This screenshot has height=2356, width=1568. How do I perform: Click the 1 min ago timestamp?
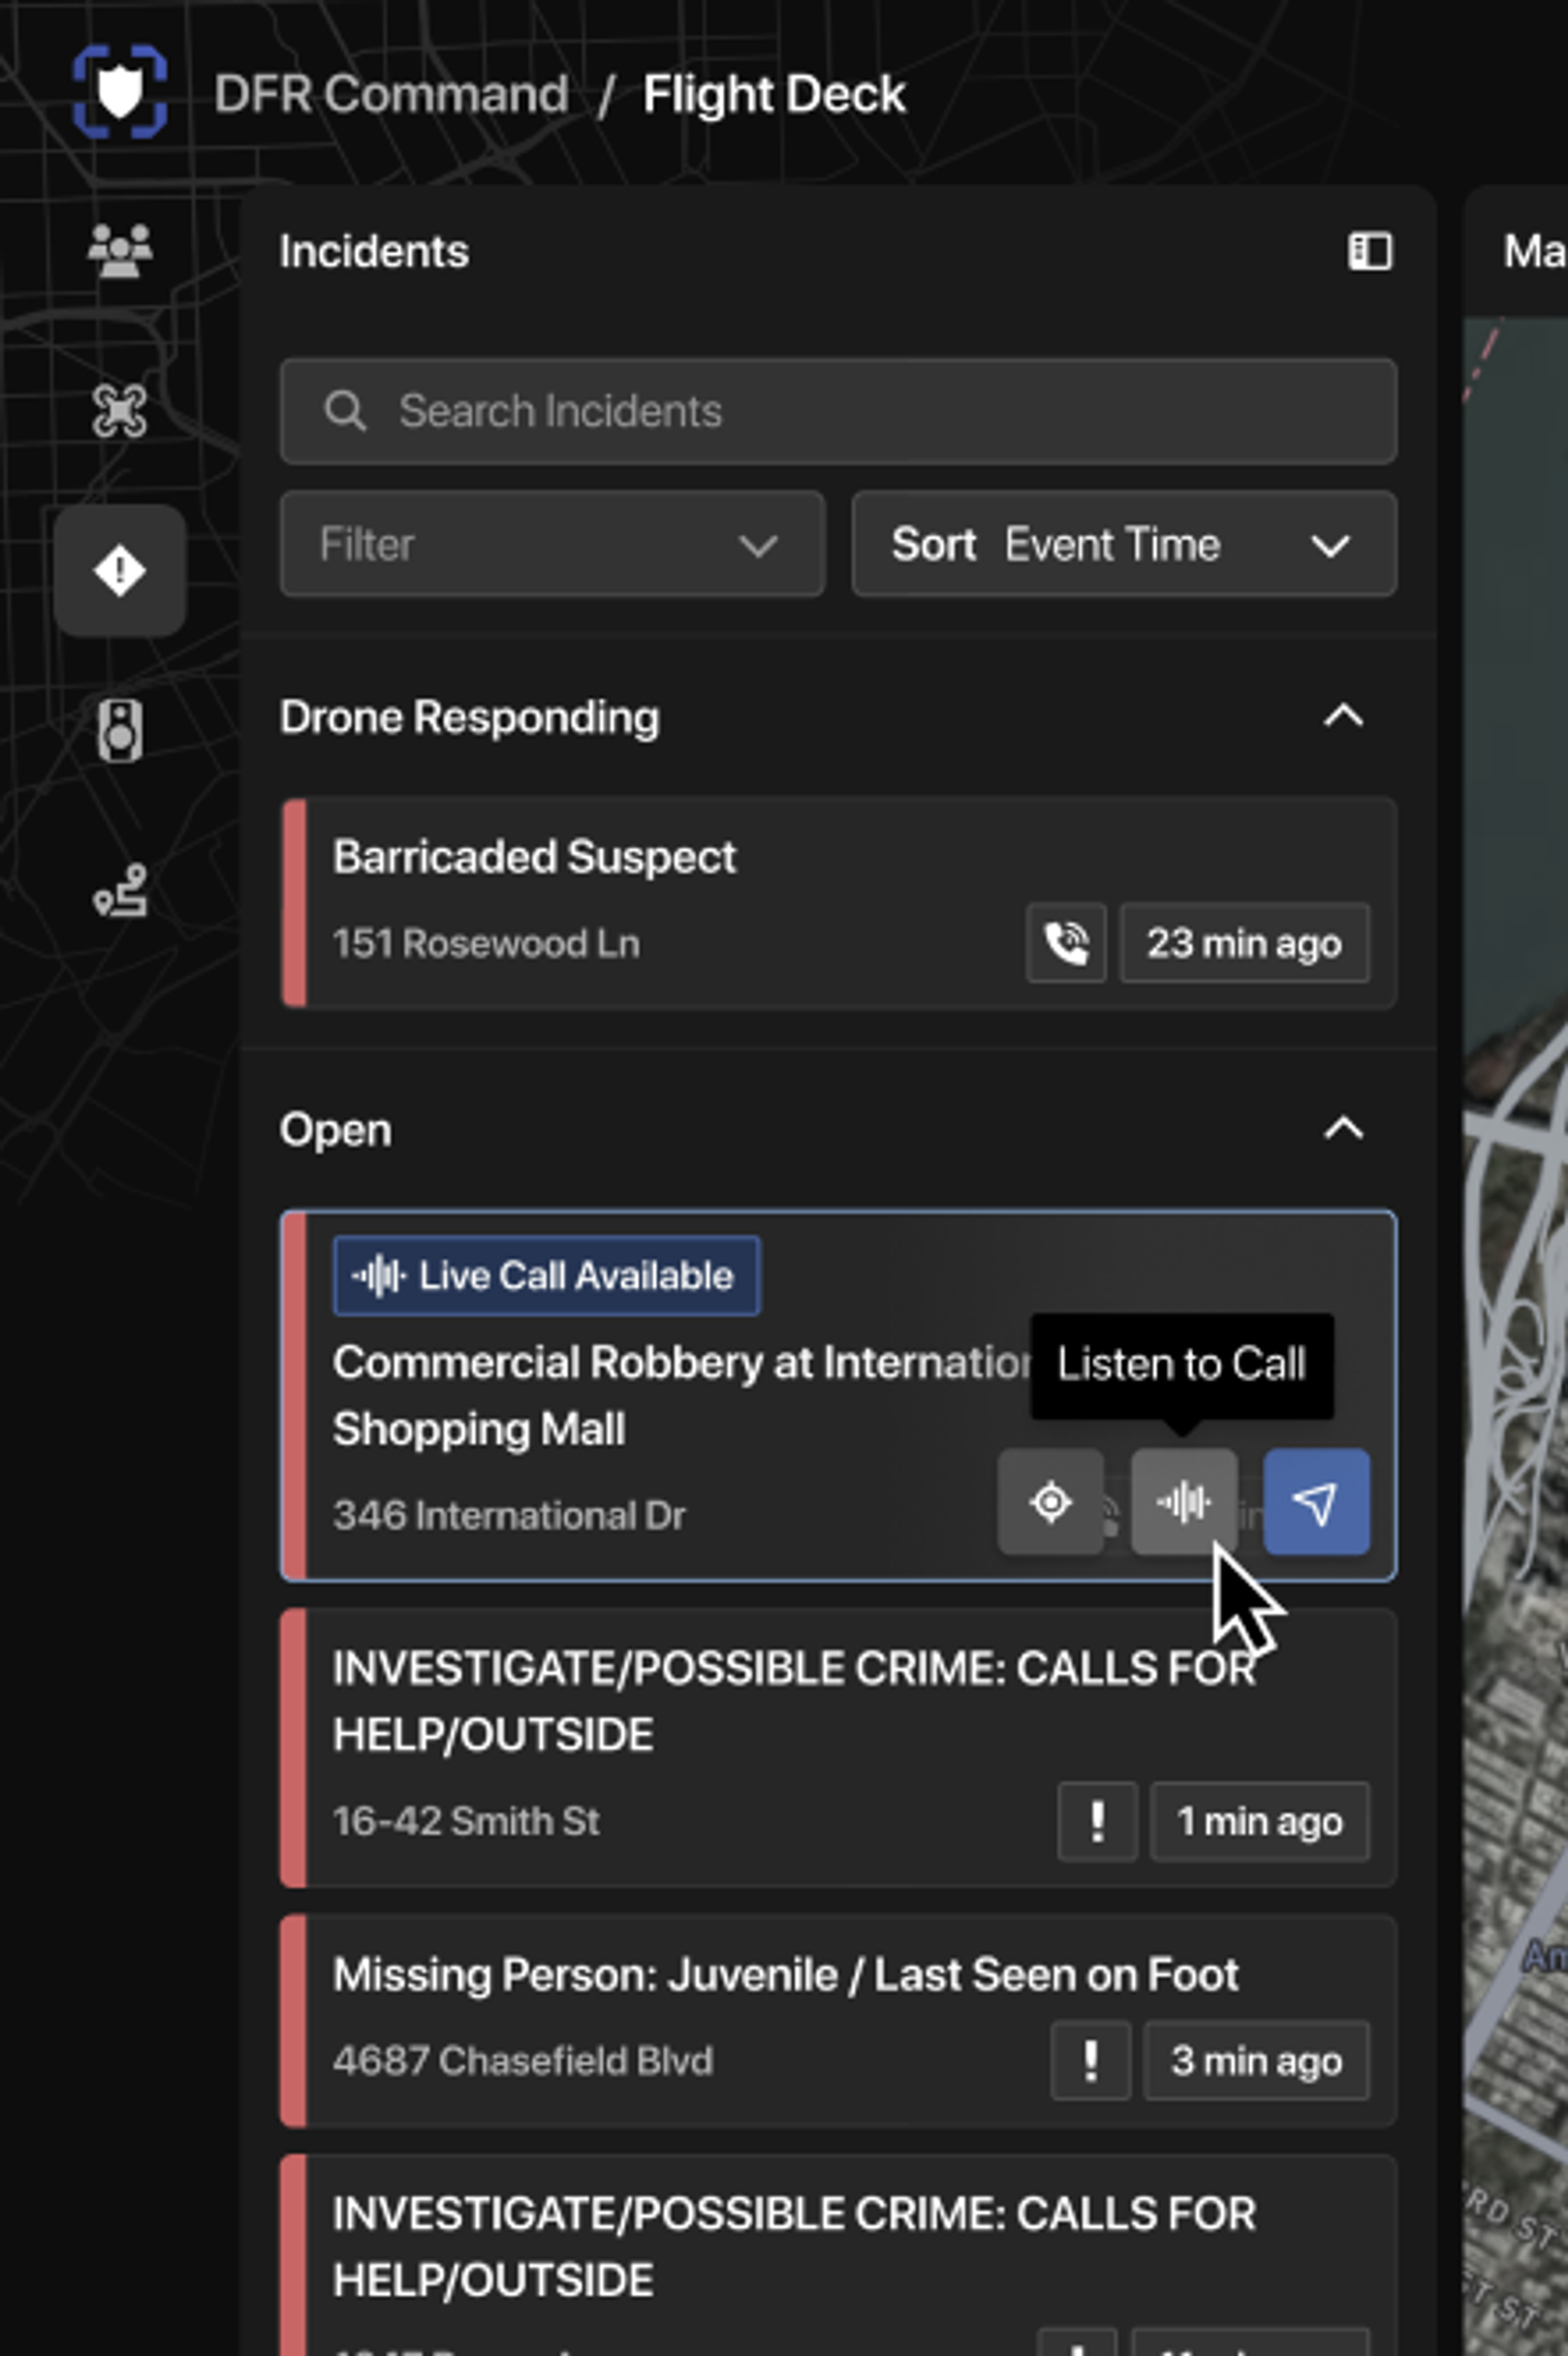coord(1259,1821)
